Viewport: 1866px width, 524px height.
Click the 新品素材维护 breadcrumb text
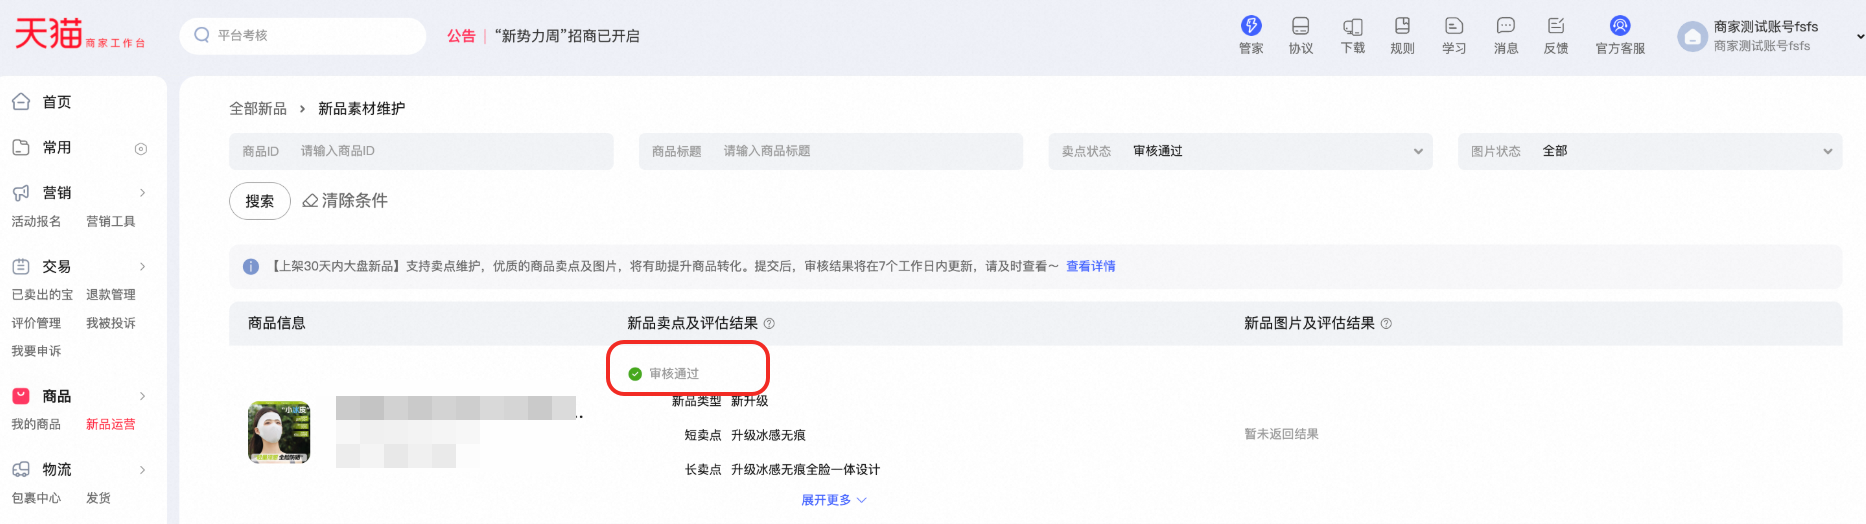361,108
